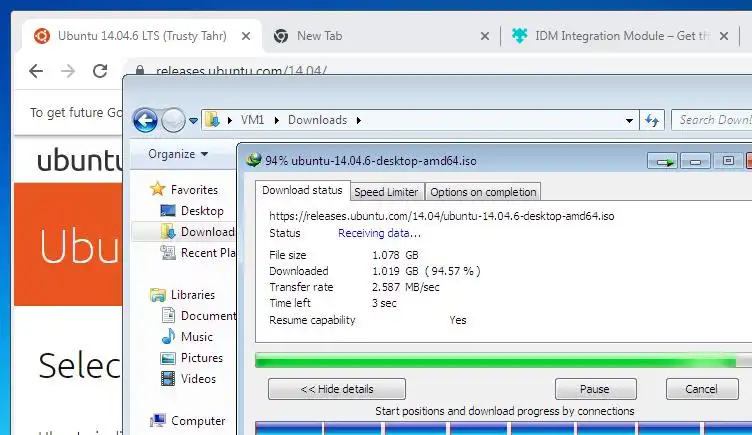Open the Options on completion tab
Image resolution: width=752 pixels, height=435 pixels.
click(483, 192)
